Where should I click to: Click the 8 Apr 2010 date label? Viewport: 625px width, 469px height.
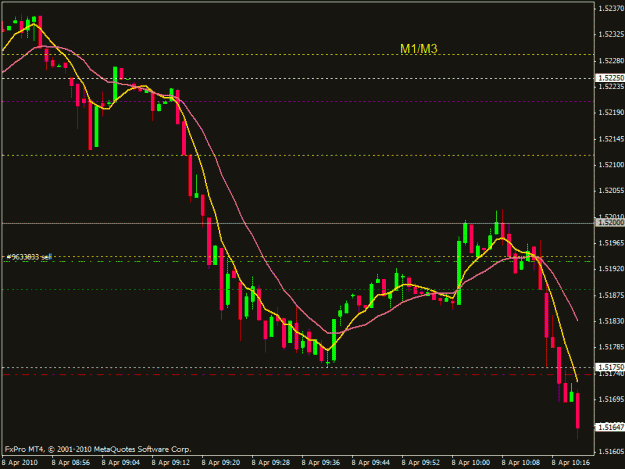[x=20, y=463]
